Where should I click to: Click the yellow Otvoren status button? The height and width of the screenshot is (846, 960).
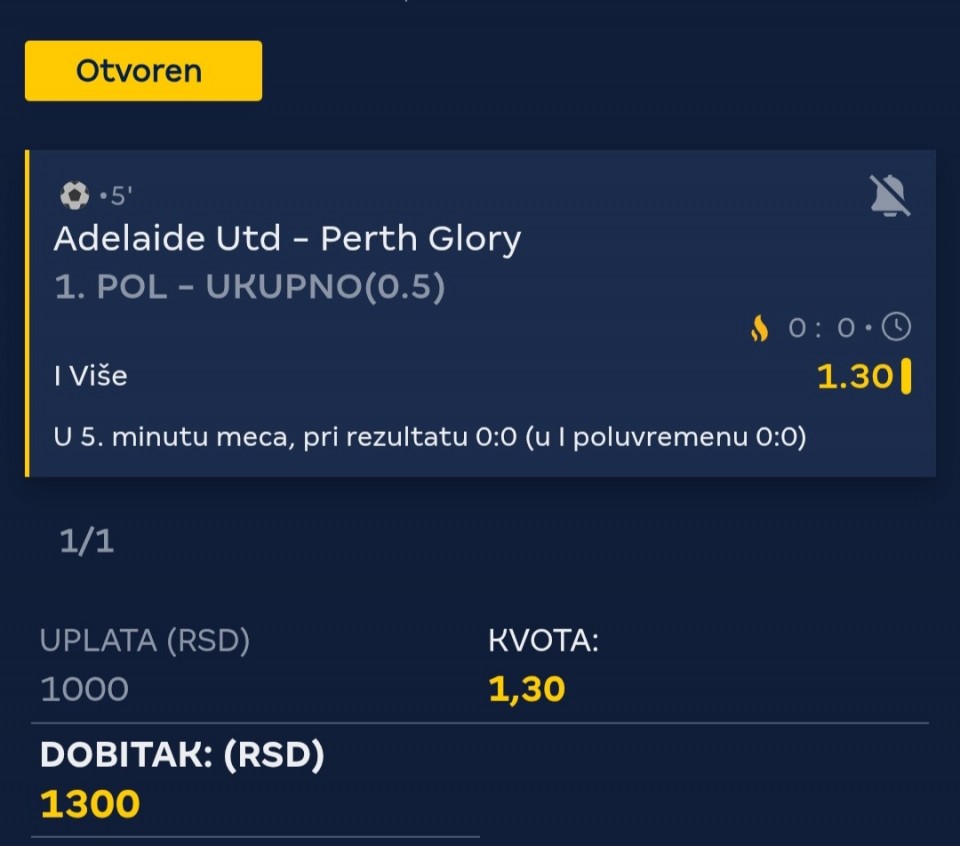tap(143, 71)
